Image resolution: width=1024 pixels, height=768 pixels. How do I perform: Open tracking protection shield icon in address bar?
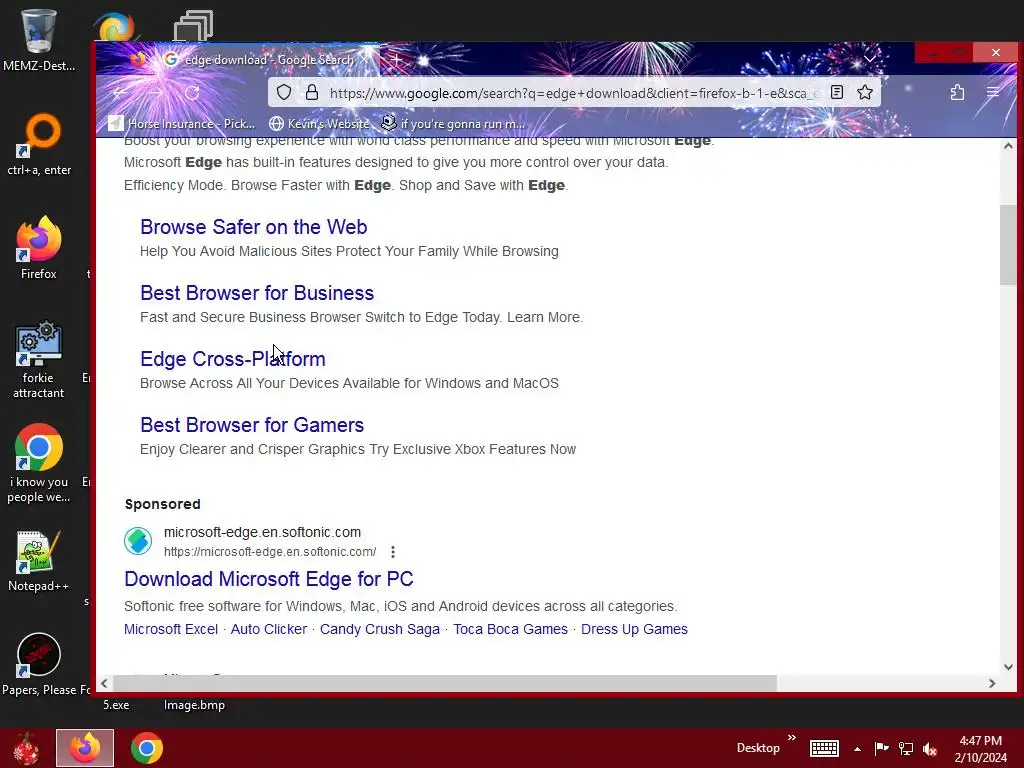coord(283,93)
